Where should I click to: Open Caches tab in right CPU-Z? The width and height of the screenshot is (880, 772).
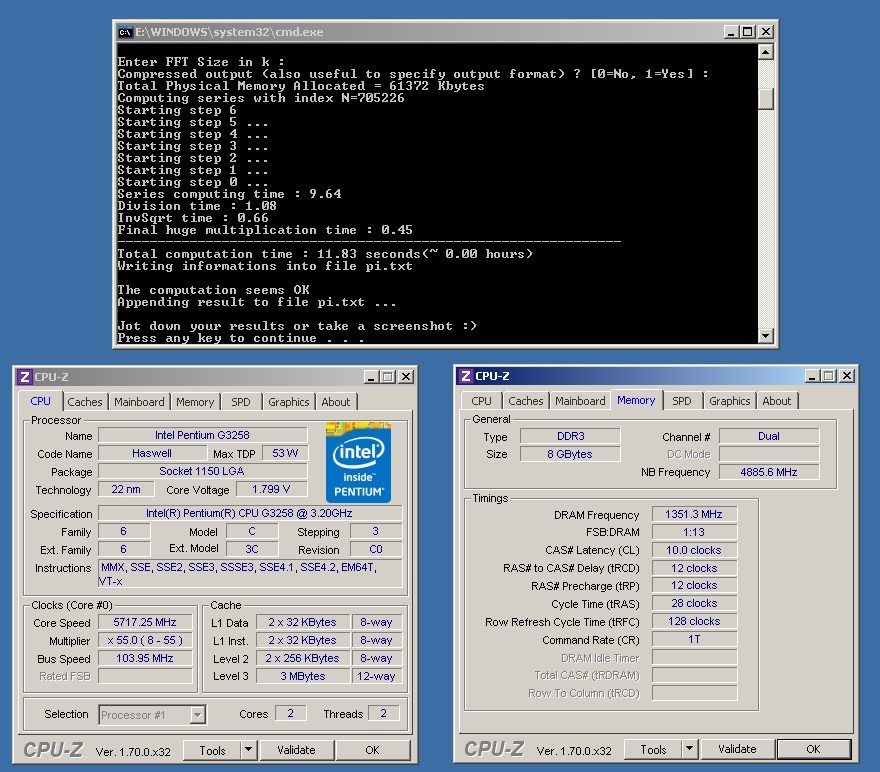click(x=526, y=401)
